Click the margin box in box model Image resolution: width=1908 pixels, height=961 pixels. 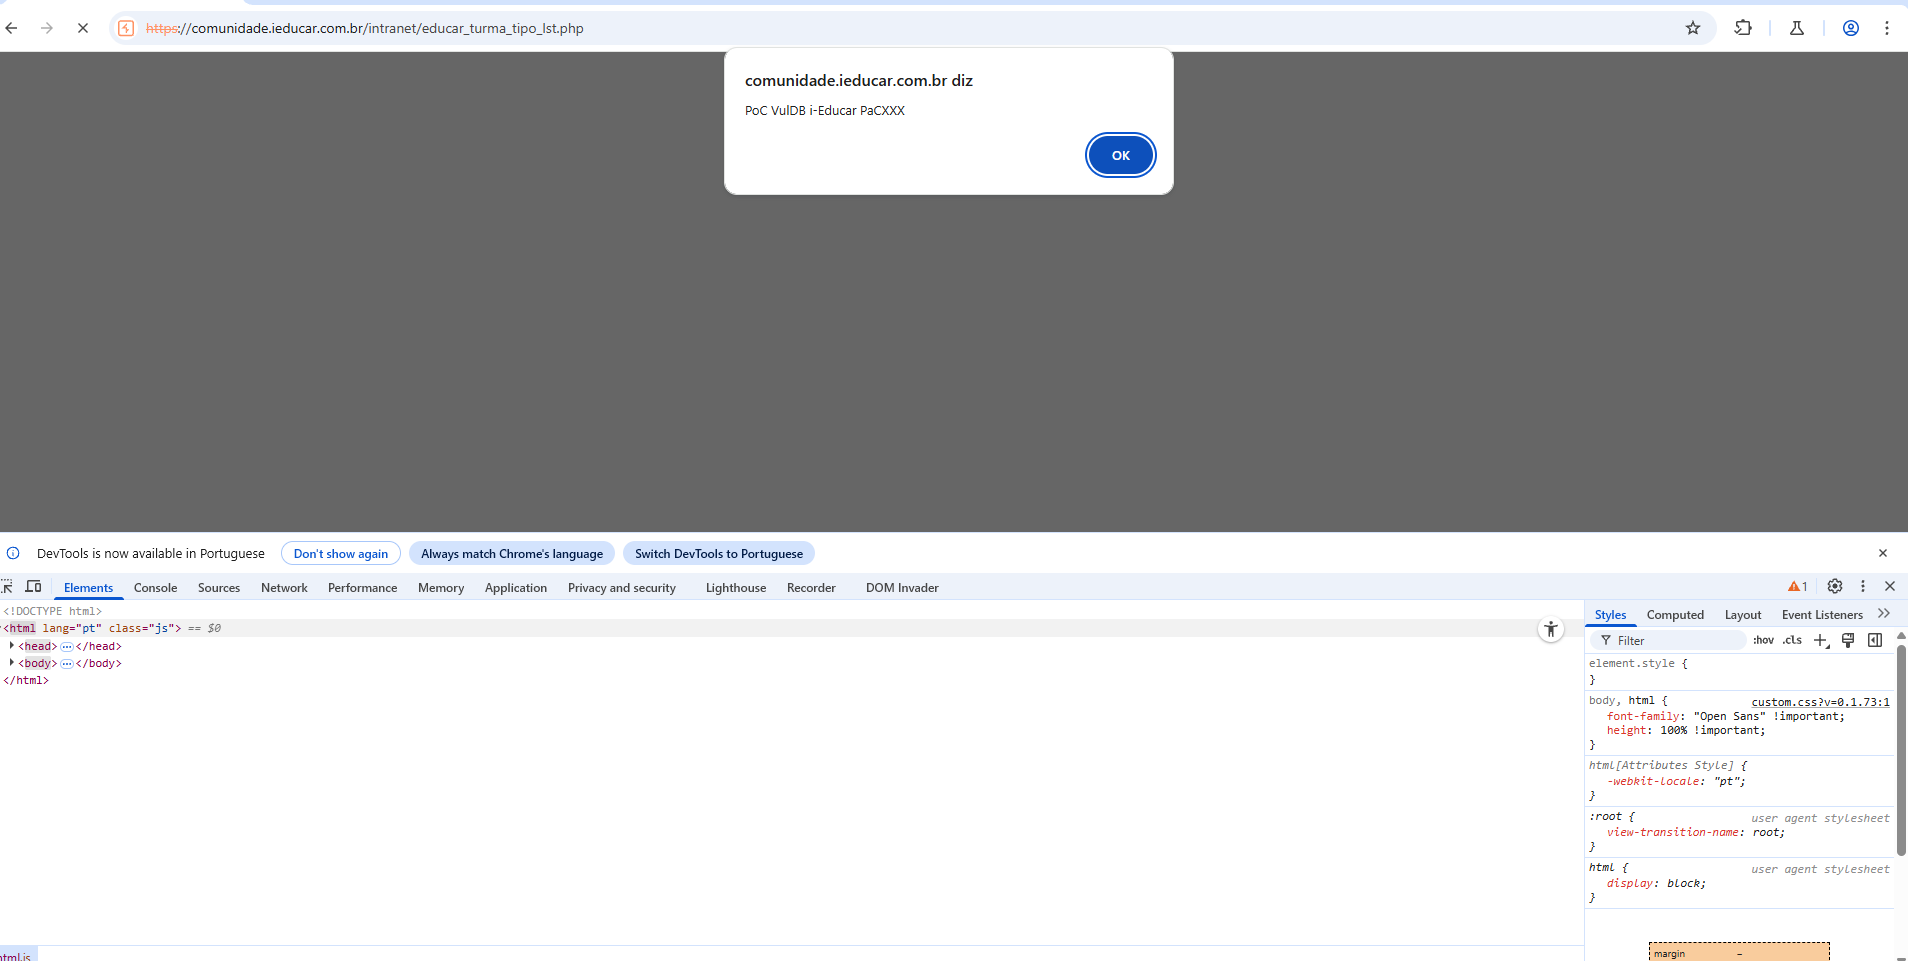[x=1739, y=952]
